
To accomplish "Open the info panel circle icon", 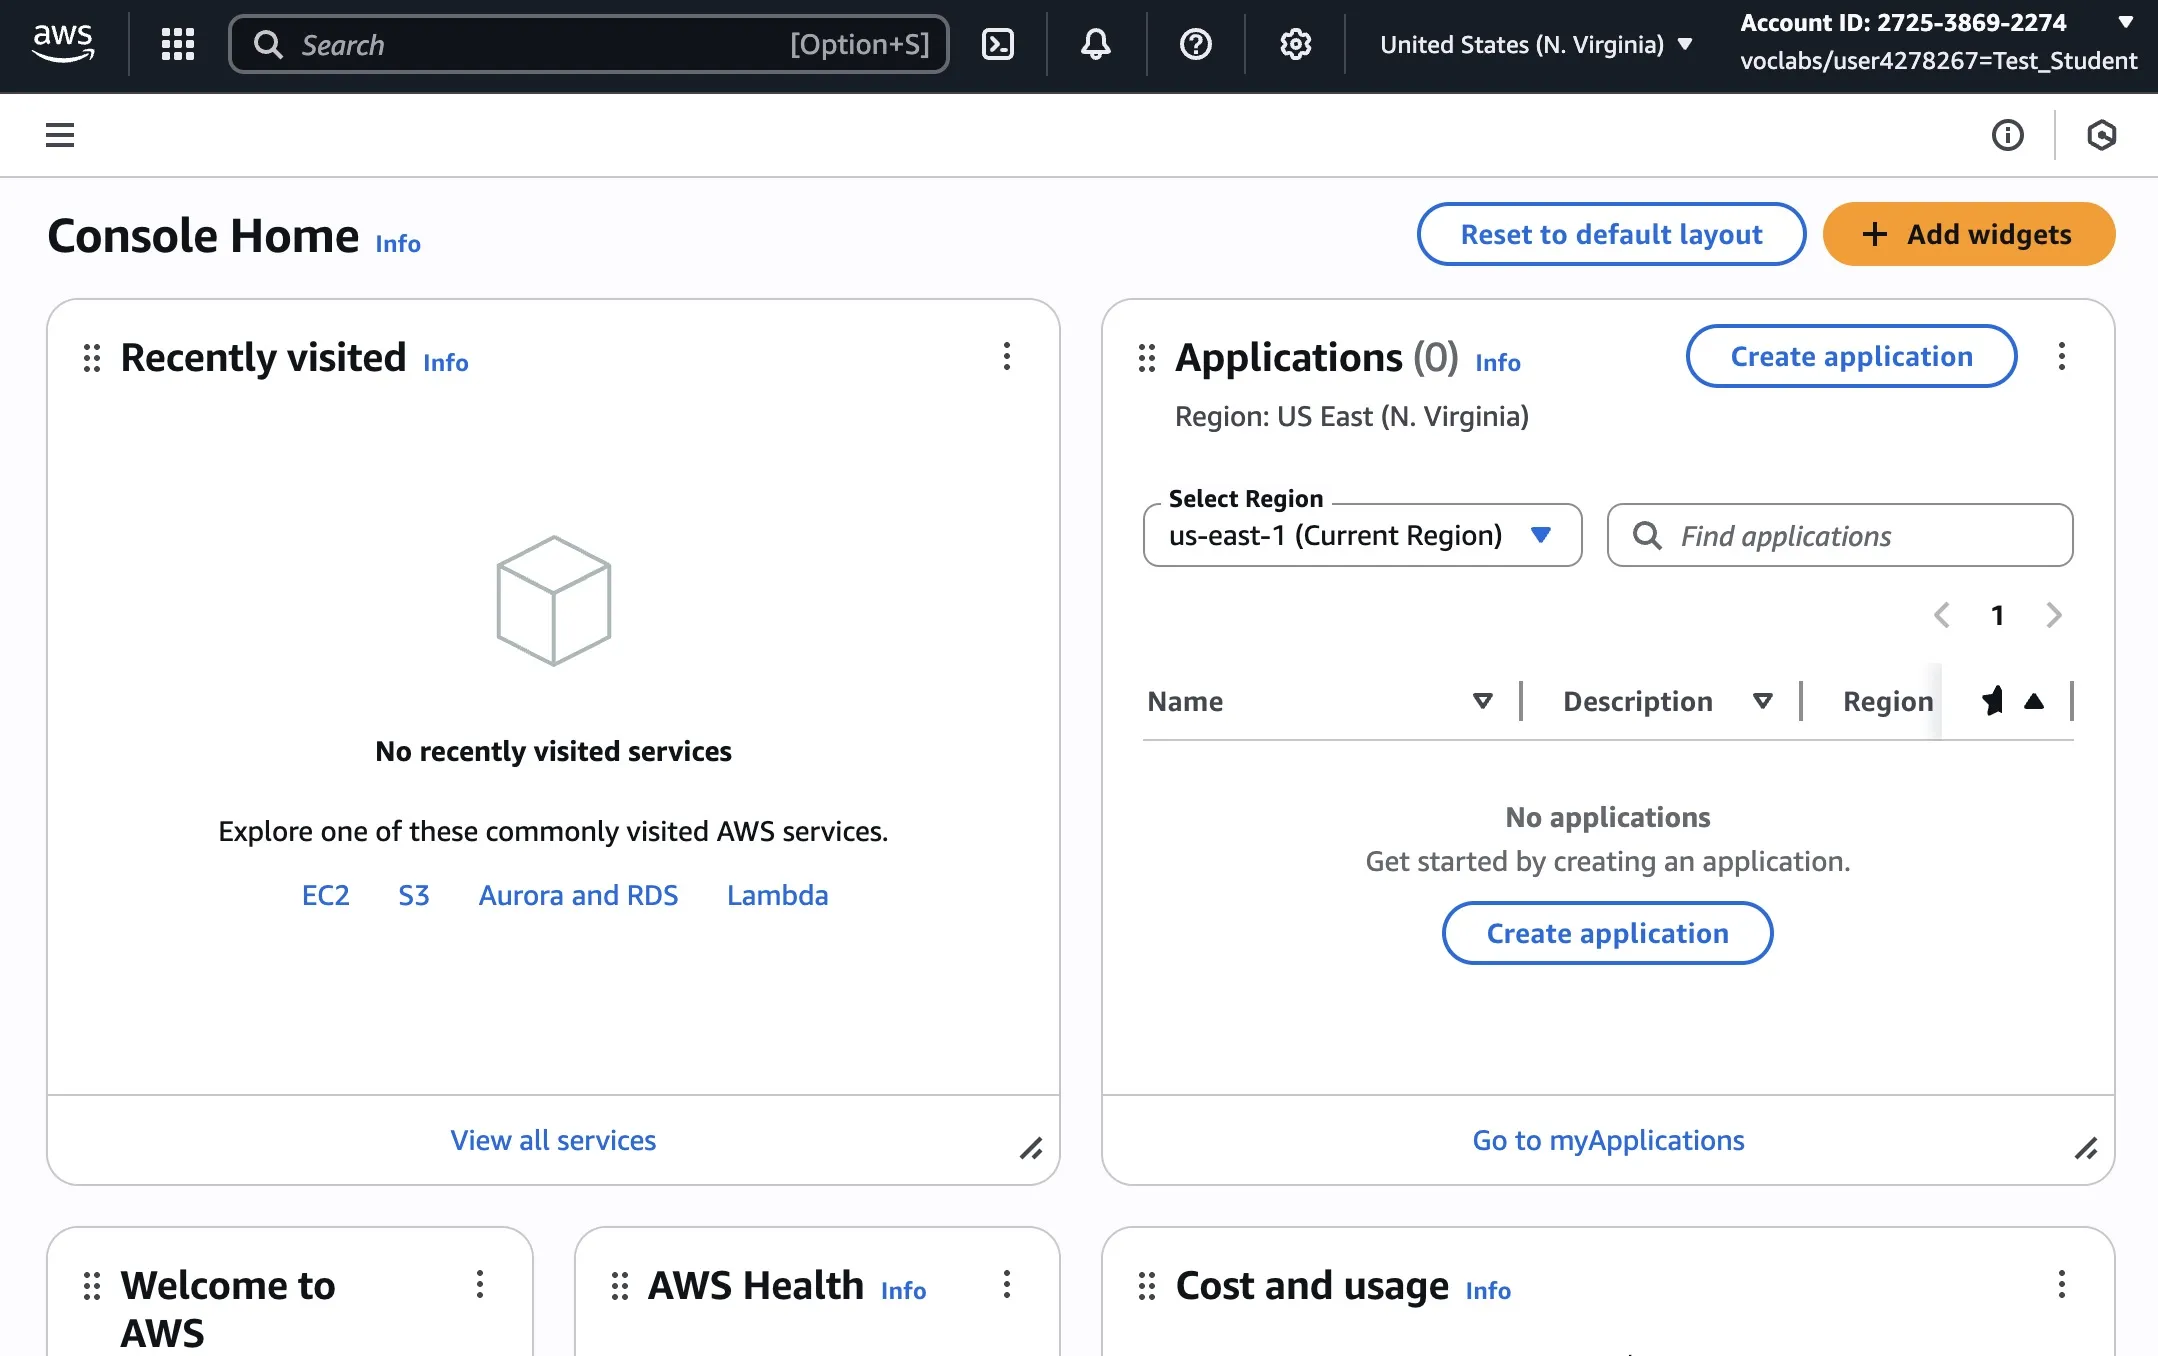I will click(2007, 135).
